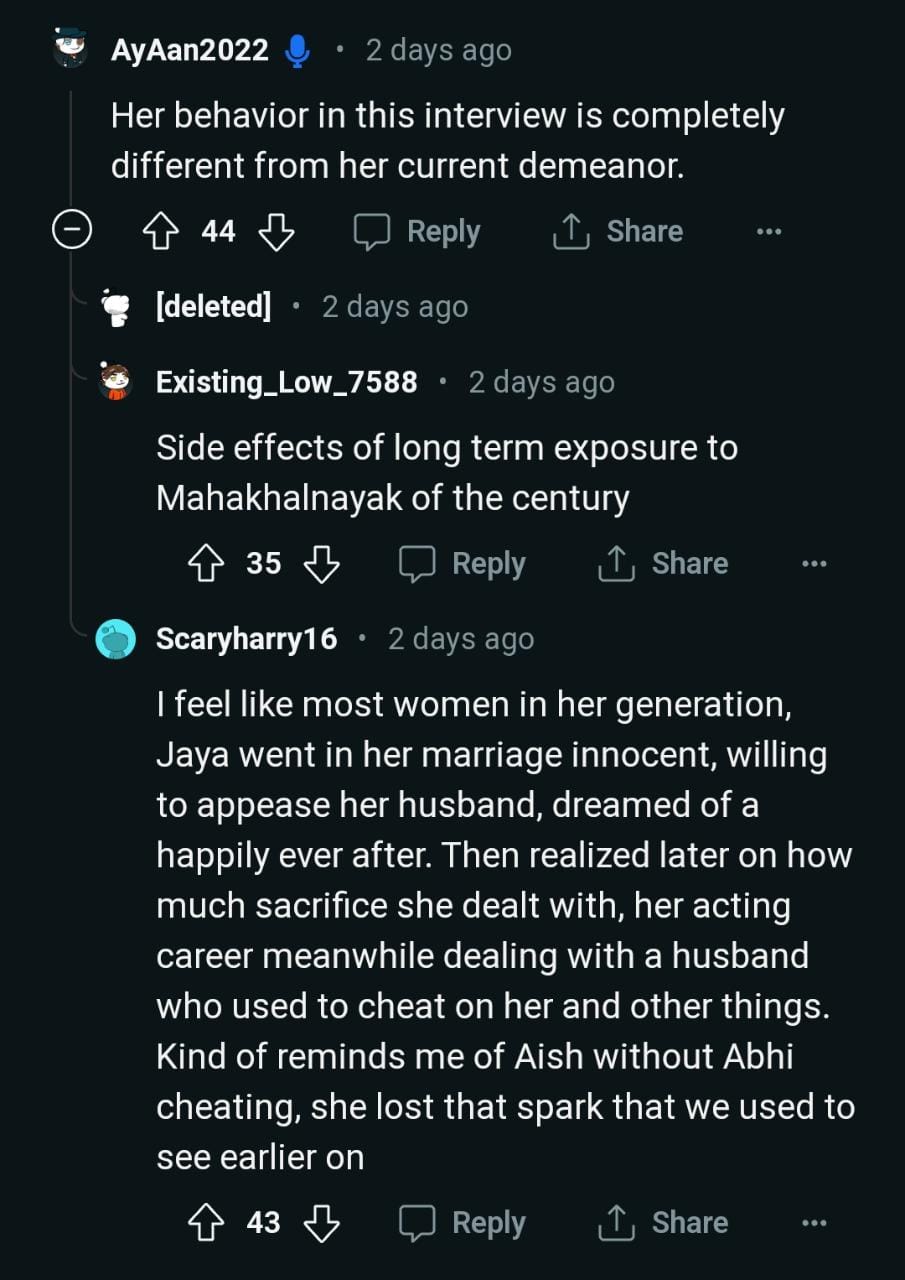Share Scaryharry16's comment
The image size is (905, 1280).
663,1223
